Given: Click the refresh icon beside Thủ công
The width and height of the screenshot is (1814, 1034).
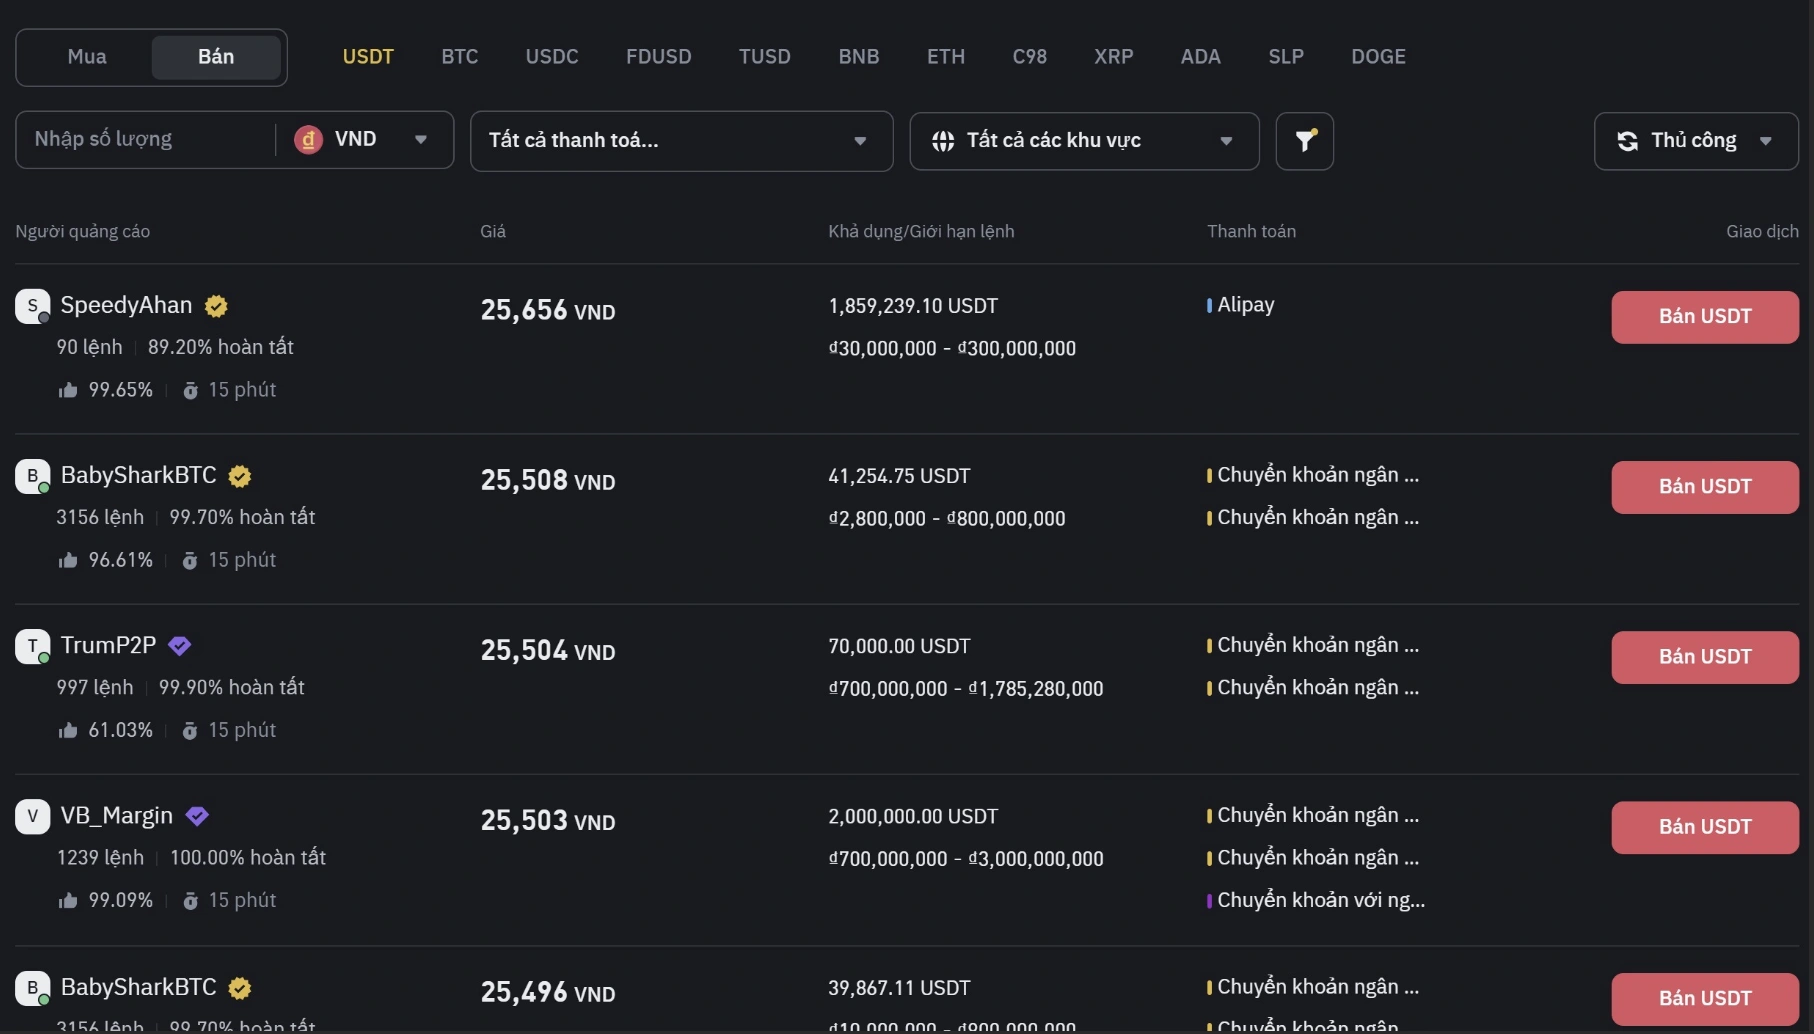Looking at the screenshot, I should tap(1627, 141).
